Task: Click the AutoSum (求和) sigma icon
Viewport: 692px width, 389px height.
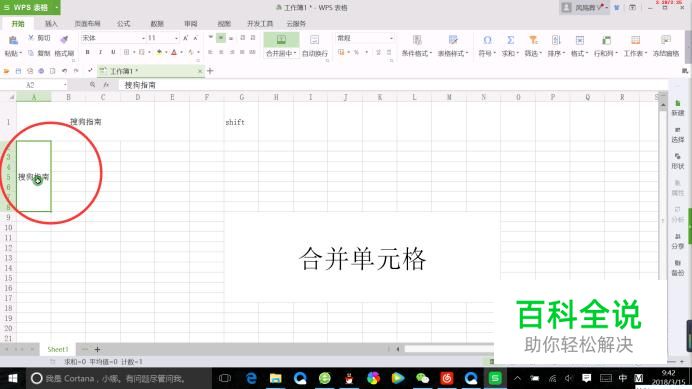Action: tap(510, 40)
